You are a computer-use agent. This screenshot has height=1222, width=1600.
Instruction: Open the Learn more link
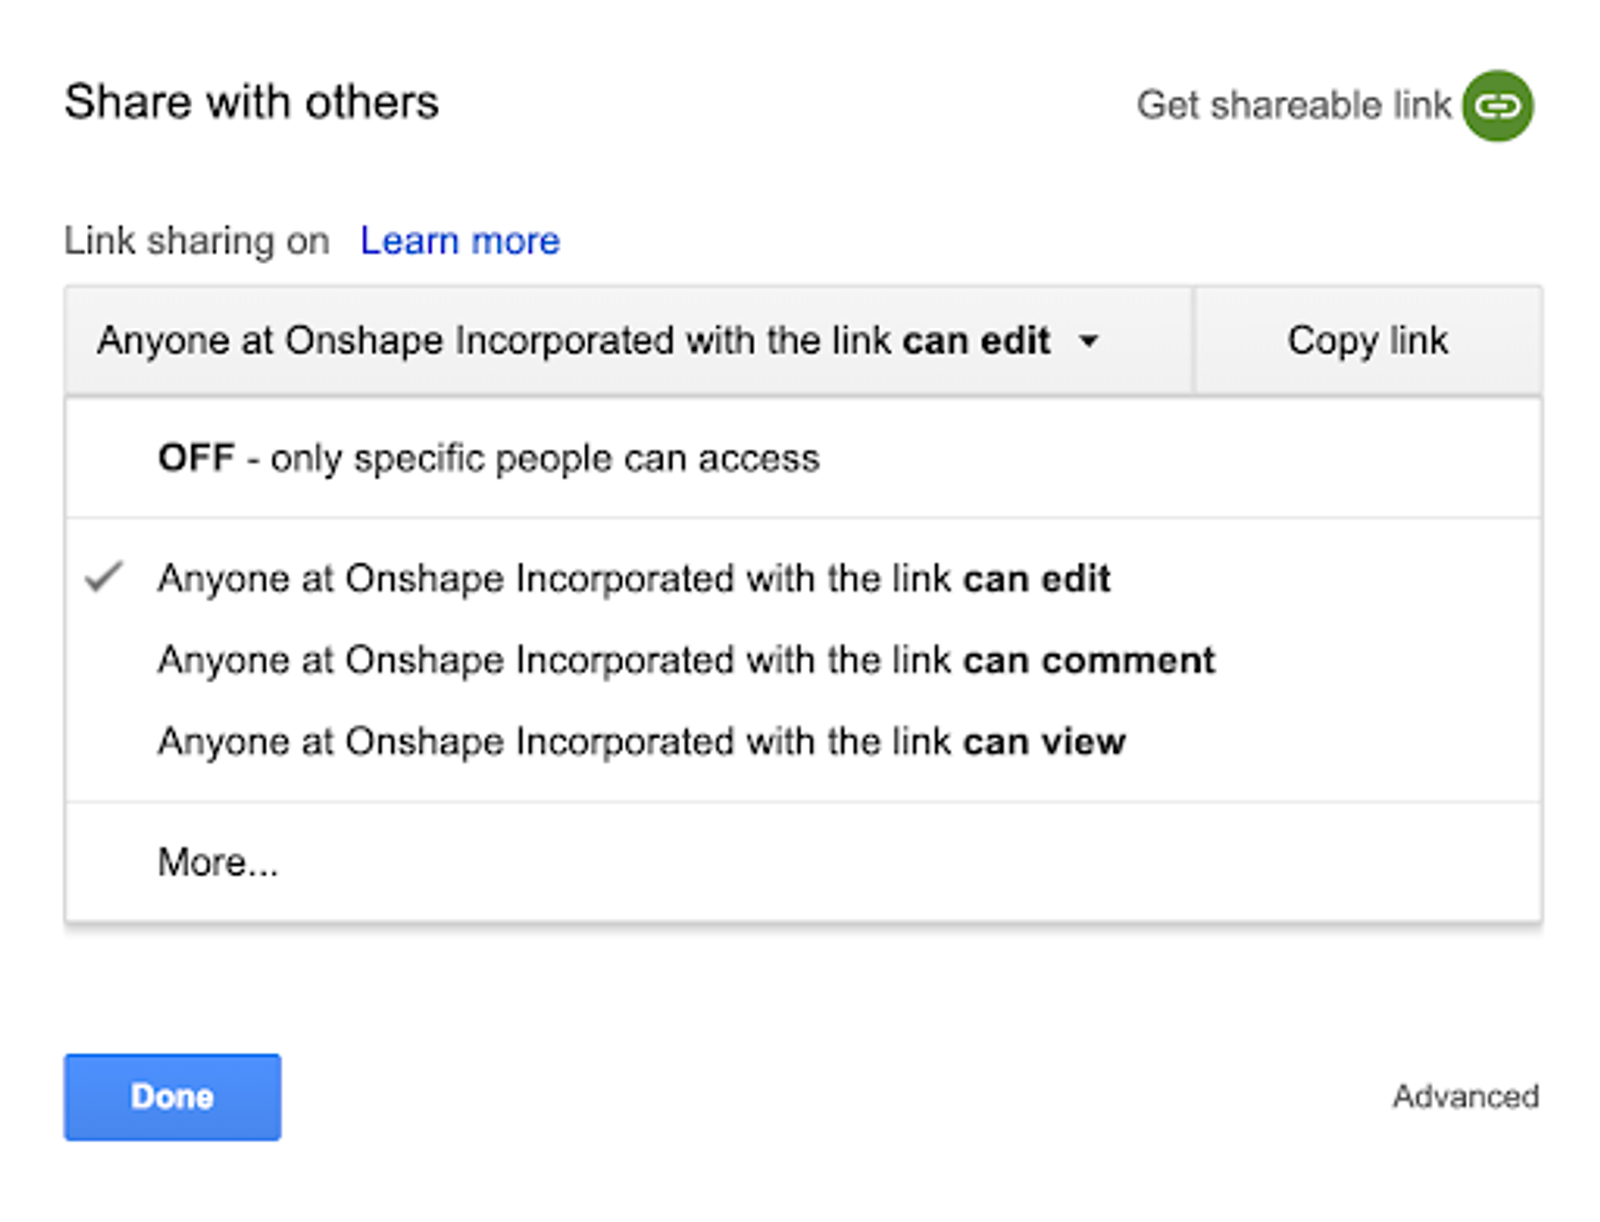(x=460, y=241)
